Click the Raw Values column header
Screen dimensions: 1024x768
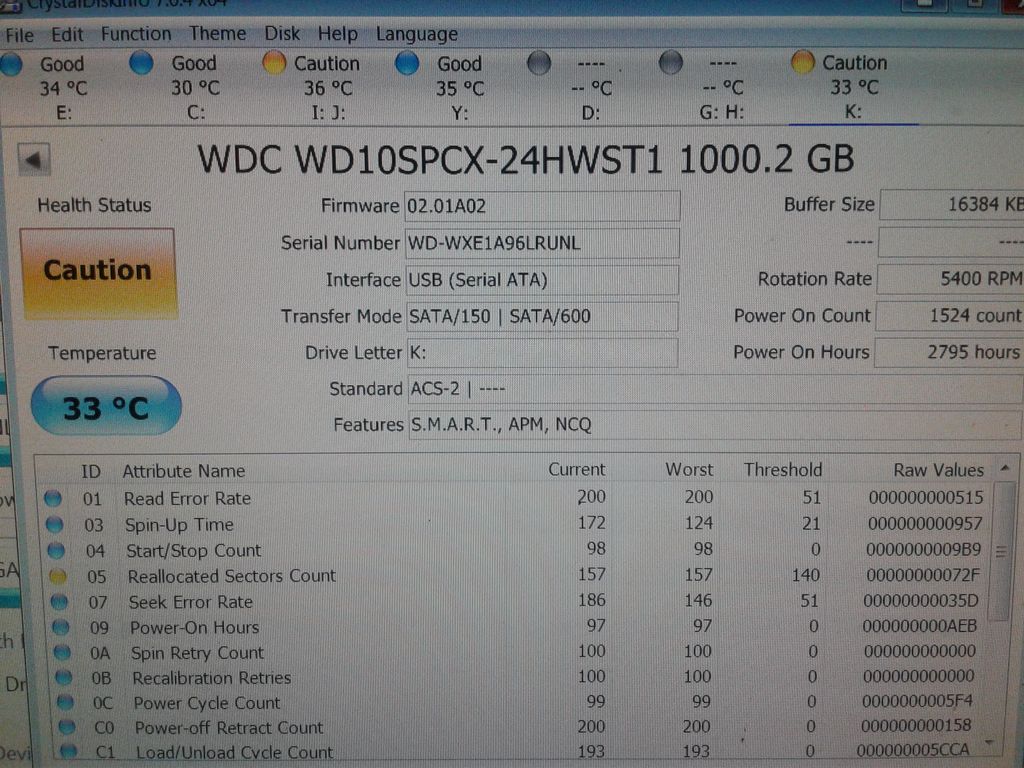point(938,470)
